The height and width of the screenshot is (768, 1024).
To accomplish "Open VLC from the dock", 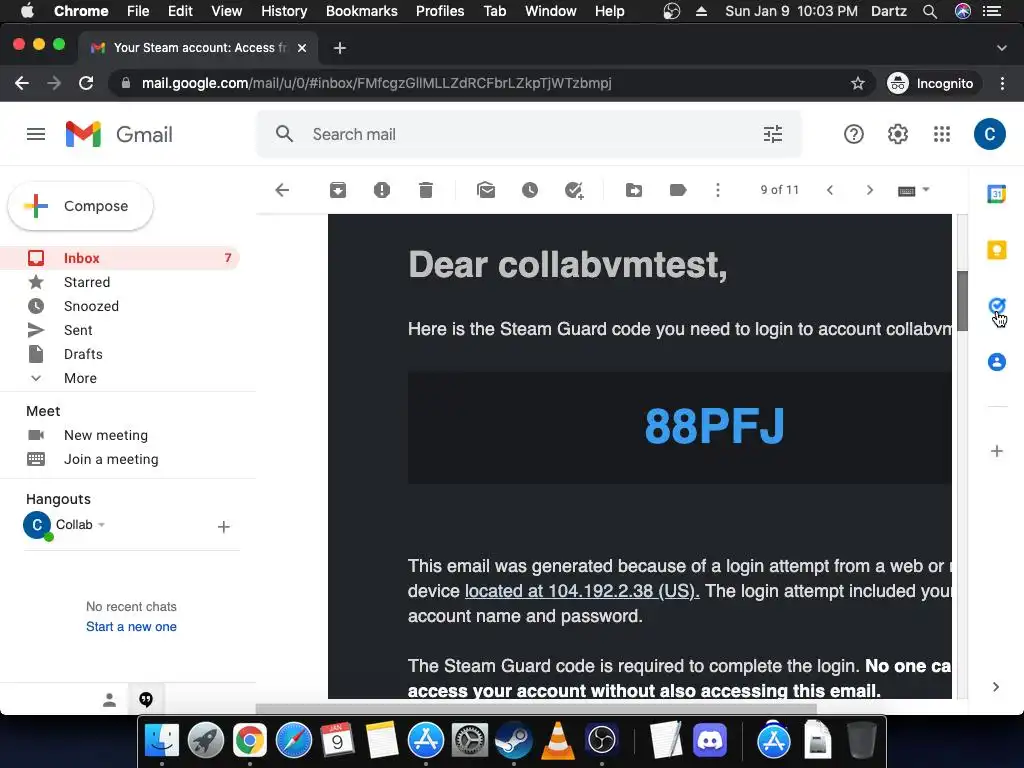I will pyautogui.click(x=558, y=741).
